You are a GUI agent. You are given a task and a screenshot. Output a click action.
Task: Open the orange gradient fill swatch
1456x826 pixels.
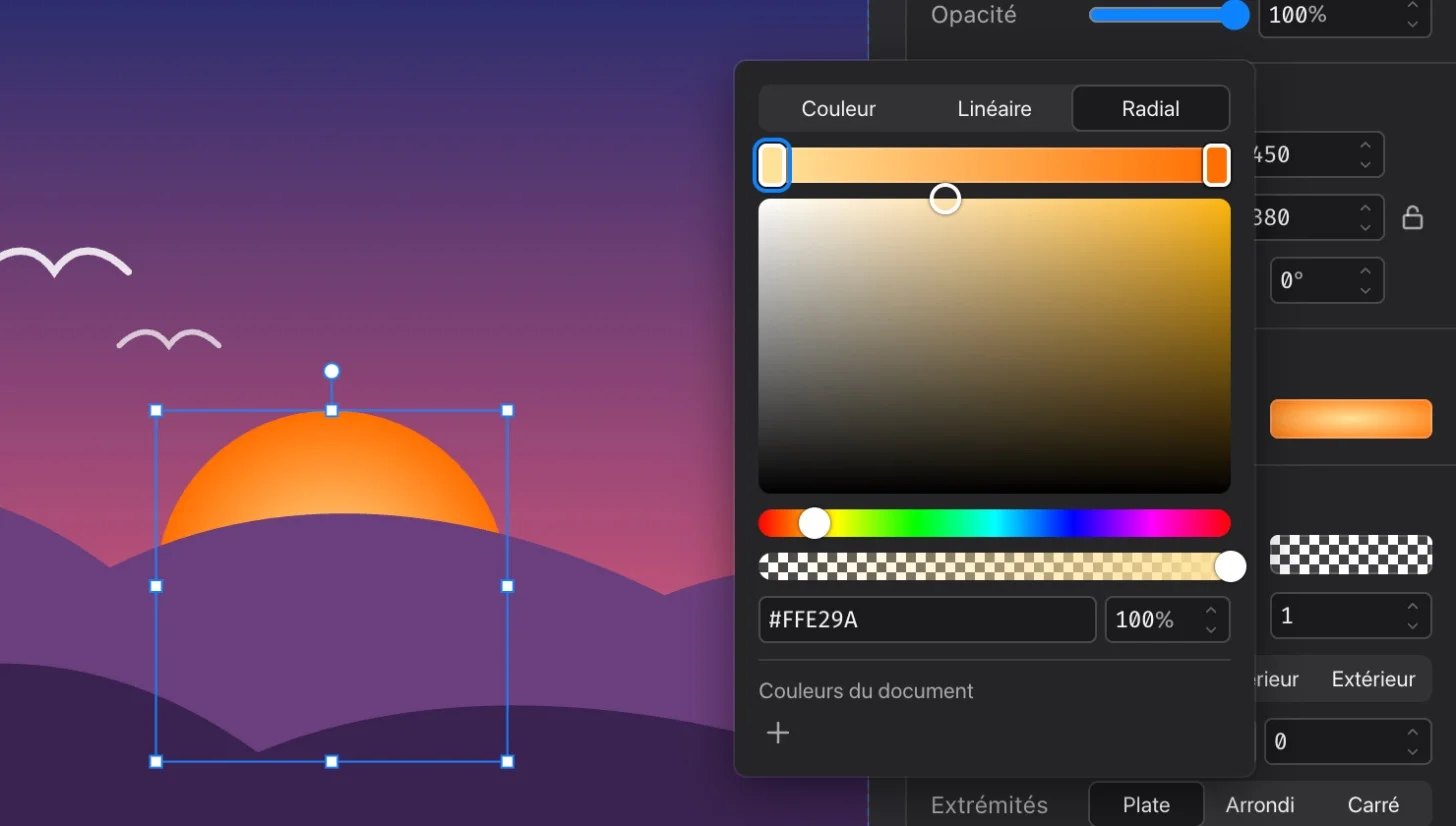click(x=1351, y=419)
